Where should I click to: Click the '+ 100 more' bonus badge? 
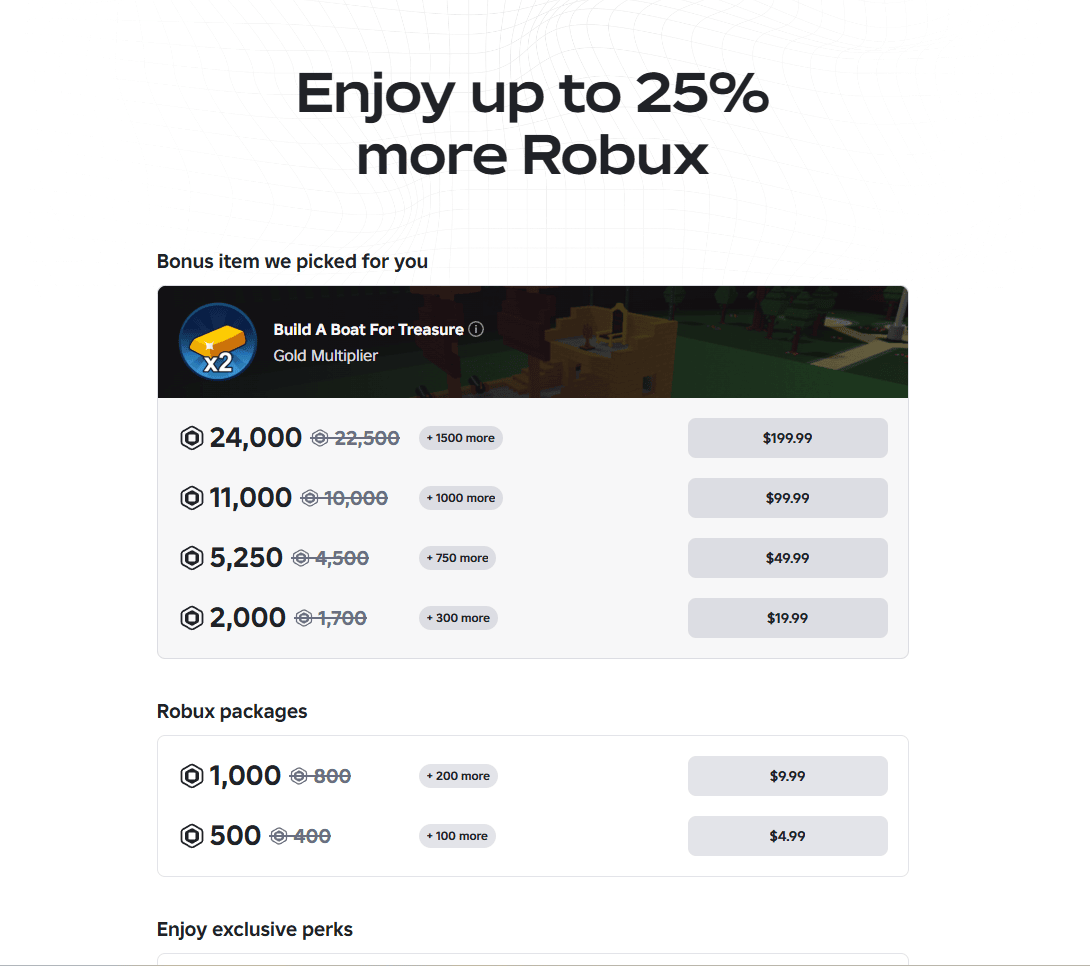457,836
